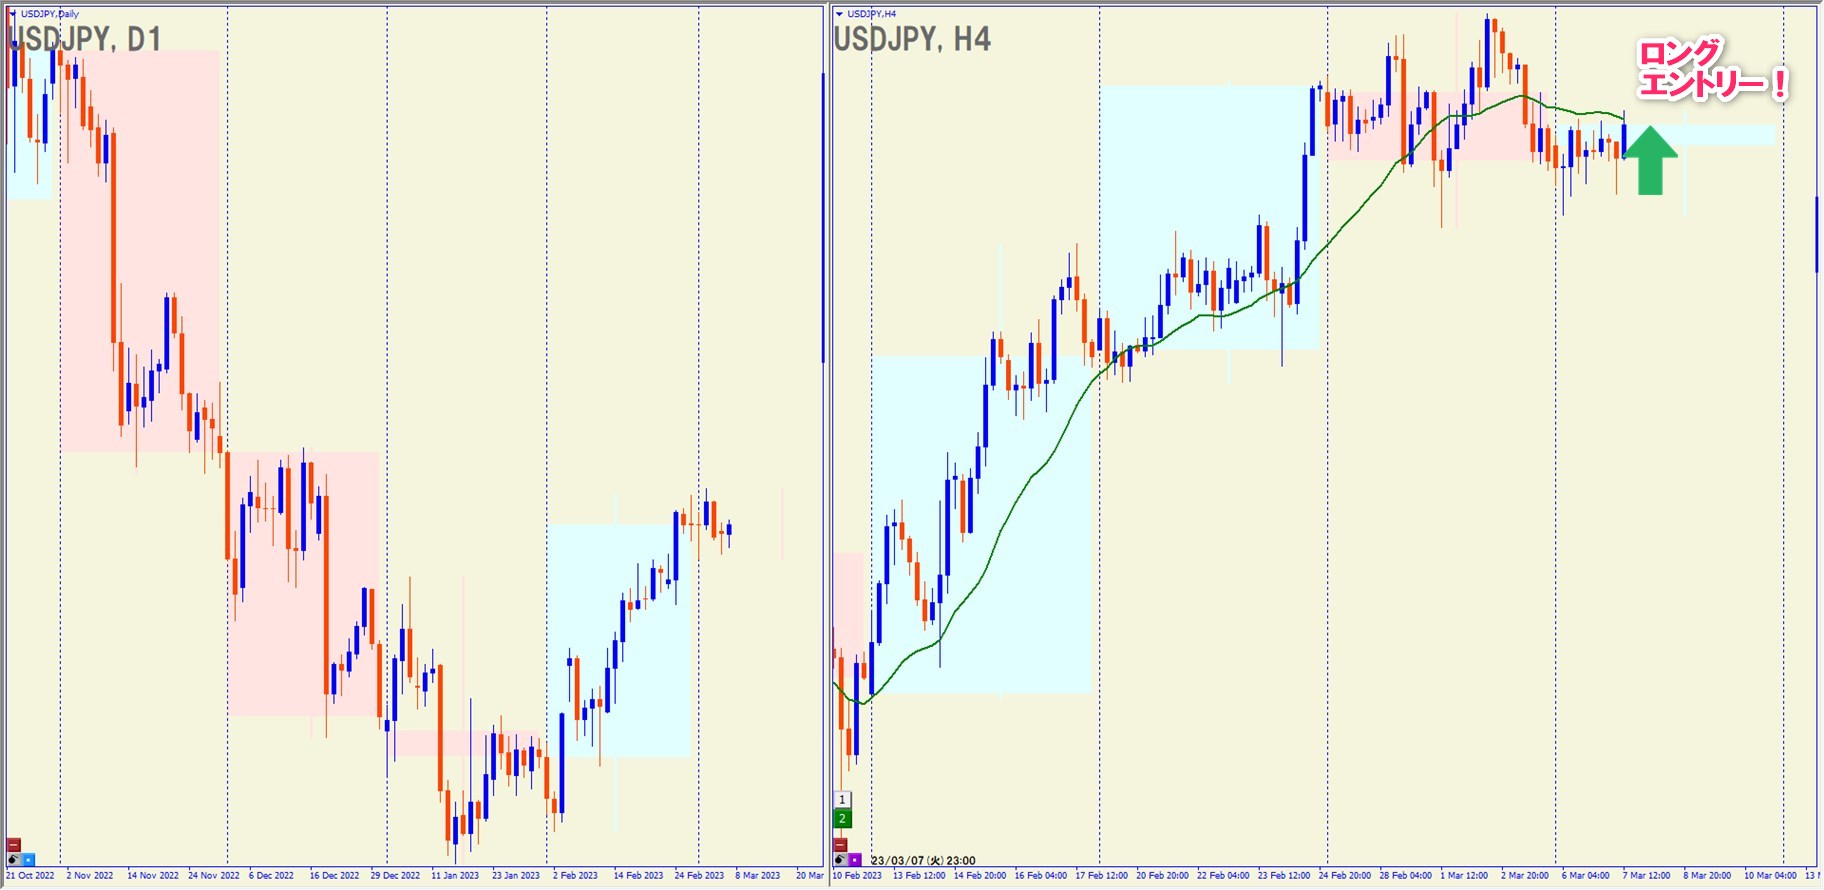Click the blue square icon on the D1 chart
The width and height of the screenshot is (1824, 890).
coord(28,859)
